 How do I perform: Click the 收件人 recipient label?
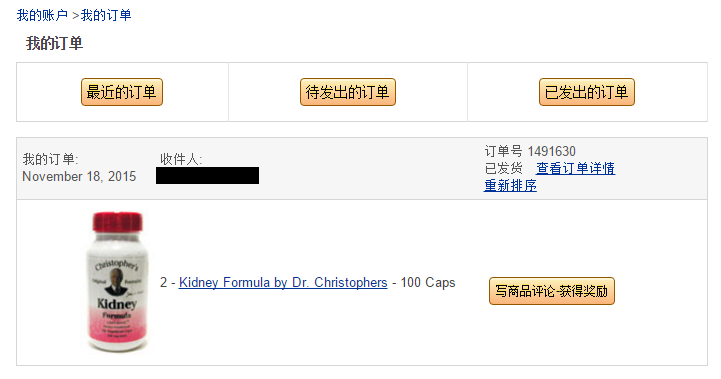coord(181,160)
